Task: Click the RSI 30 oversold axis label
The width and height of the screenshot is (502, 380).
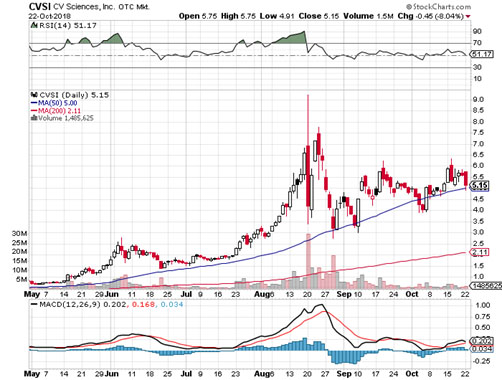Action: [x=477, y=67]
